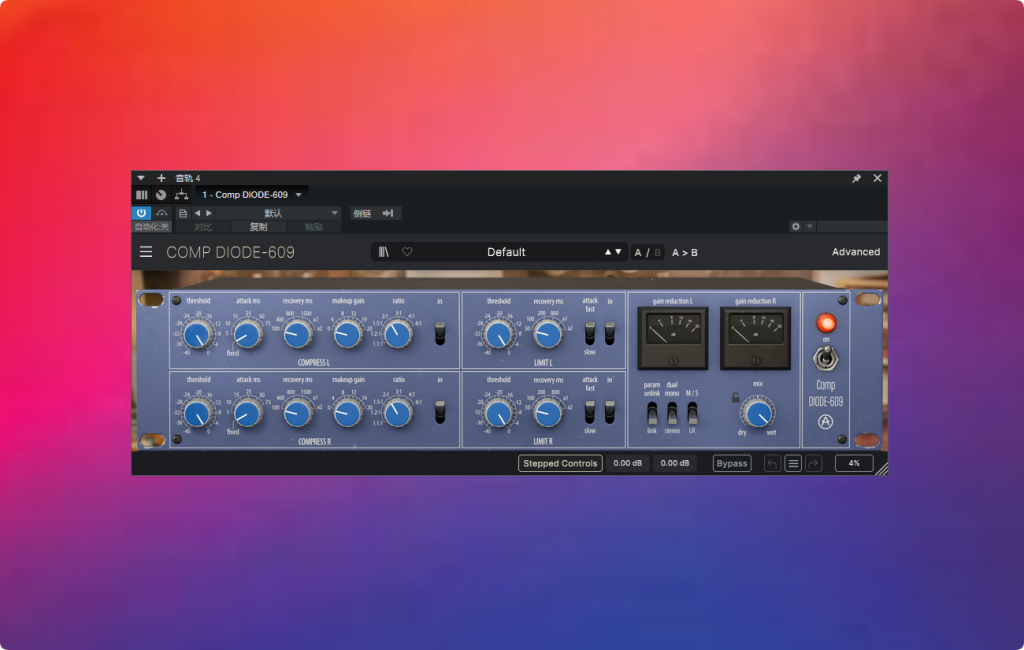This screenshot has width=1024, height=650.
Task: Click the COMPRESS R makeup gain knob
Action: tap(347, 414)
